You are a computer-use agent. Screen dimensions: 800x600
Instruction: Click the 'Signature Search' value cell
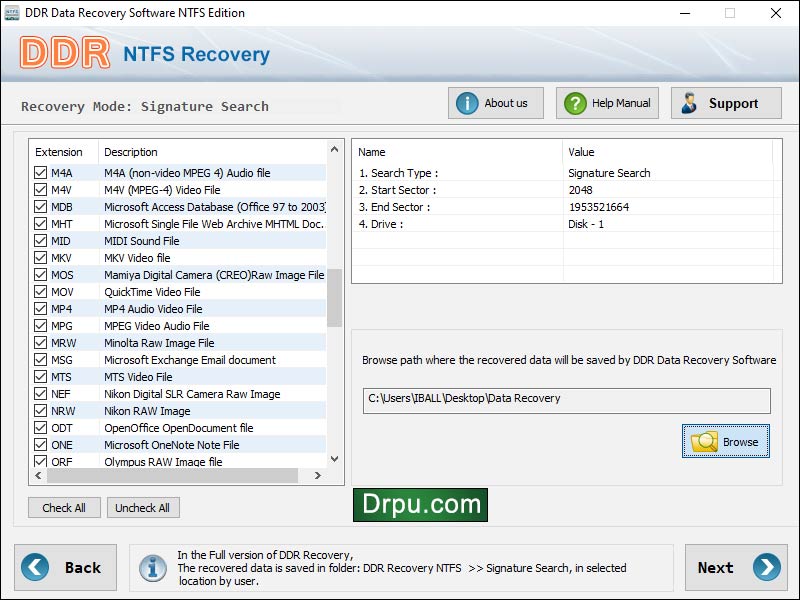click(x=609, y=173)
